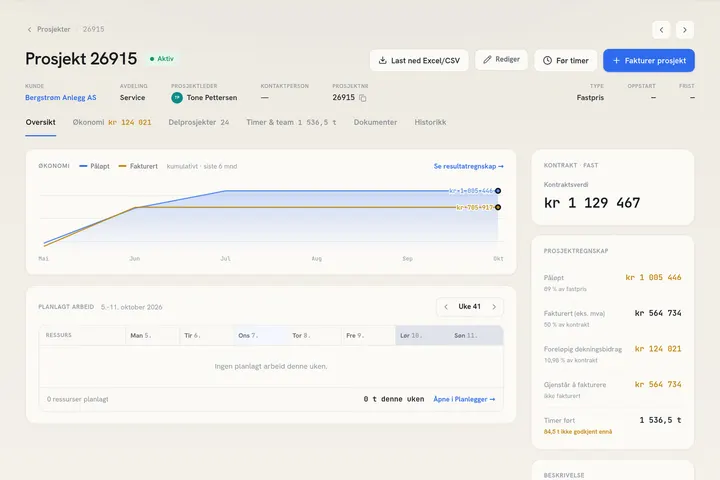This screenshot has width=720, height=480.
Task: Open the Dokumenter tab
Action: coord(375,122)
